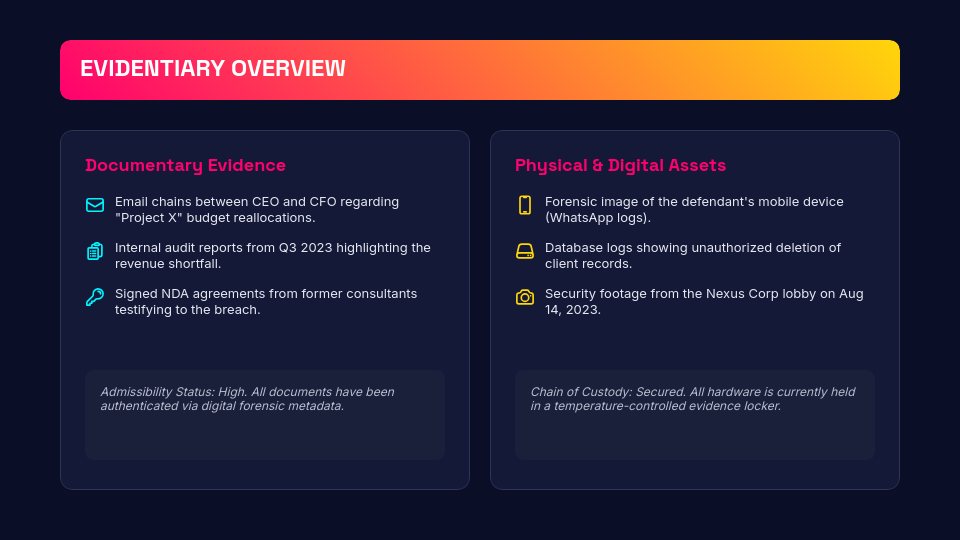Viewport: 960px width, 540px height.
Task: Click the envelope email icon
Action: 95,205
